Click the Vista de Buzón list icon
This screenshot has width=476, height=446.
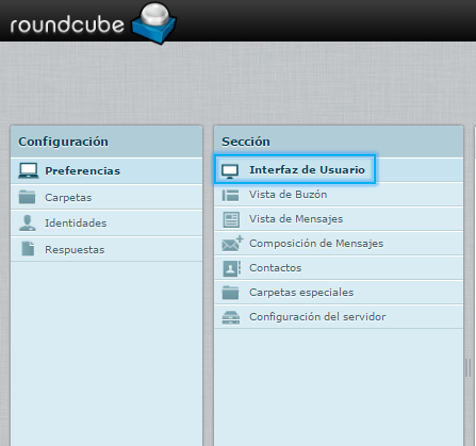(230, 195)
